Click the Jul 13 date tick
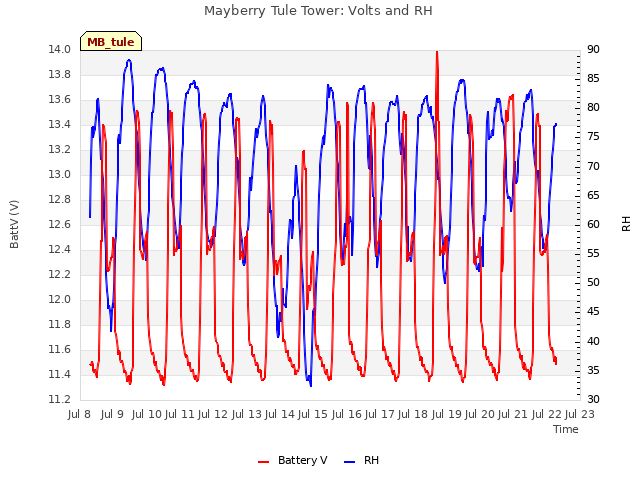 point(247,415)
